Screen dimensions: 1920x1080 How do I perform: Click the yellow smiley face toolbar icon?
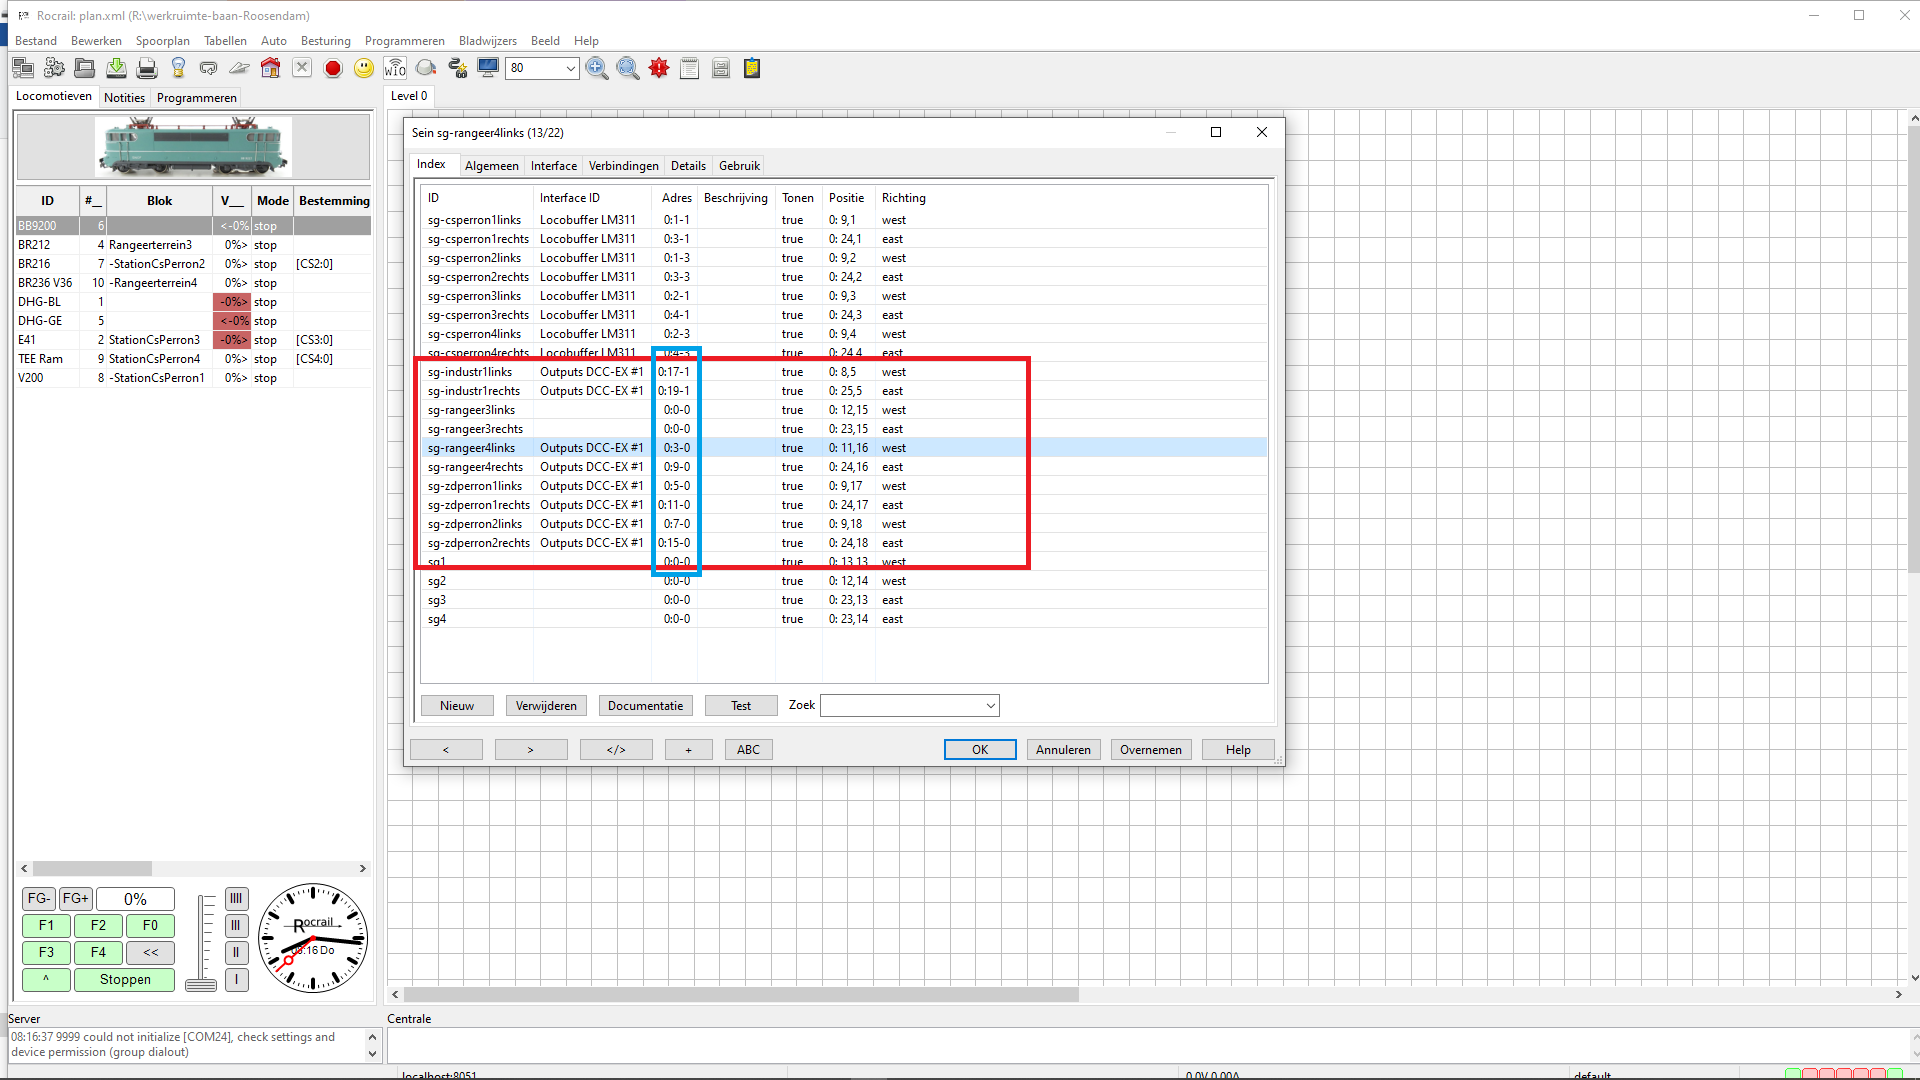coord(364,68)
